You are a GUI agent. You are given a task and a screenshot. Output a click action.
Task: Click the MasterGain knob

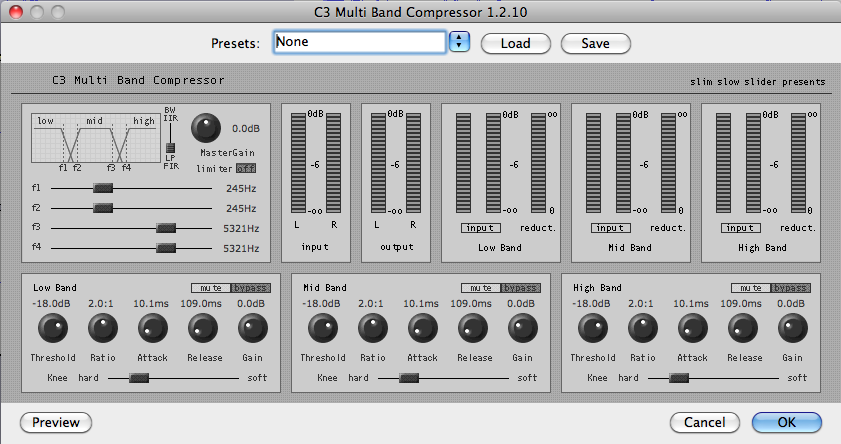tap(206, 127)
